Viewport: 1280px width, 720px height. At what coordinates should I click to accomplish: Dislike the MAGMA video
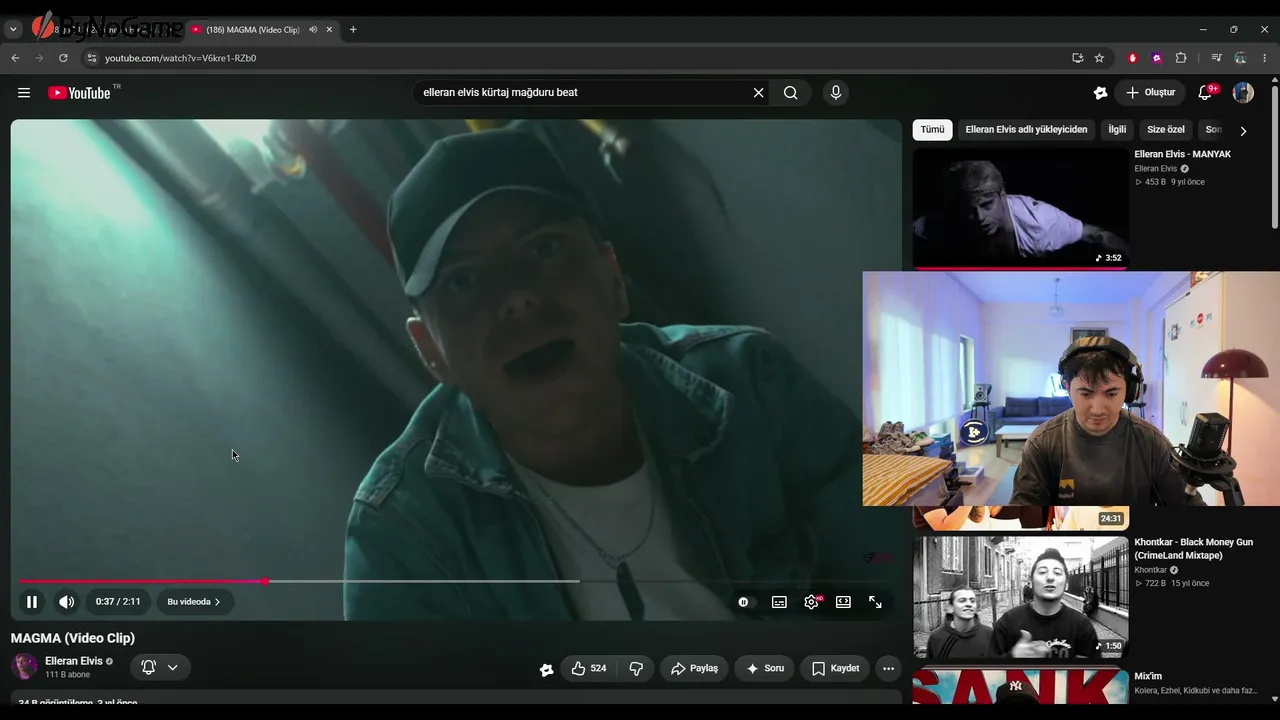coord(636,668)
